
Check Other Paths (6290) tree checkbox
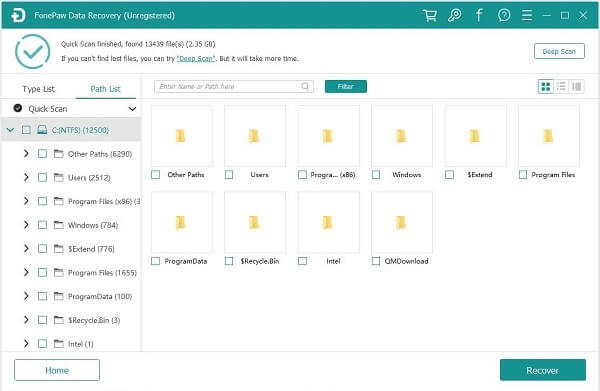point(42,154)
